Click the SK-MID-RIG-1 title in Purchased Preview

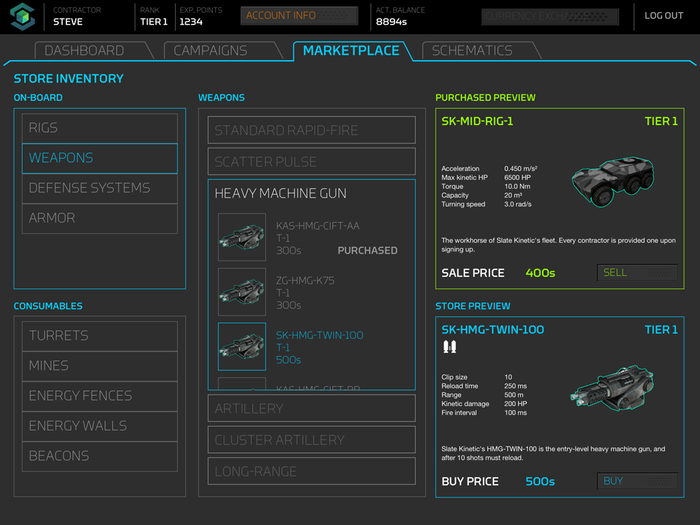tap(477, 121)
